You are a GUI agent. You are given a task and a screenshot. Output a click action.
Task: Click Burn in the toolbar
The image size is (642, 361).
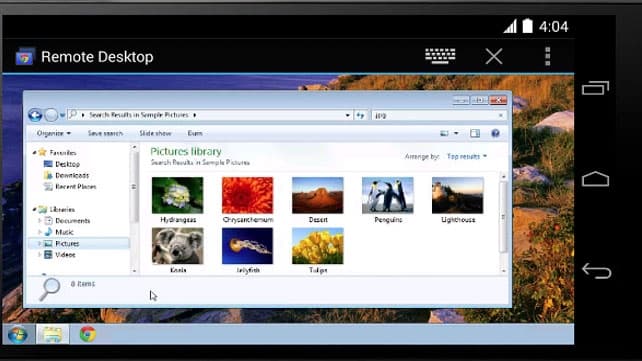(x=195, y=133)
